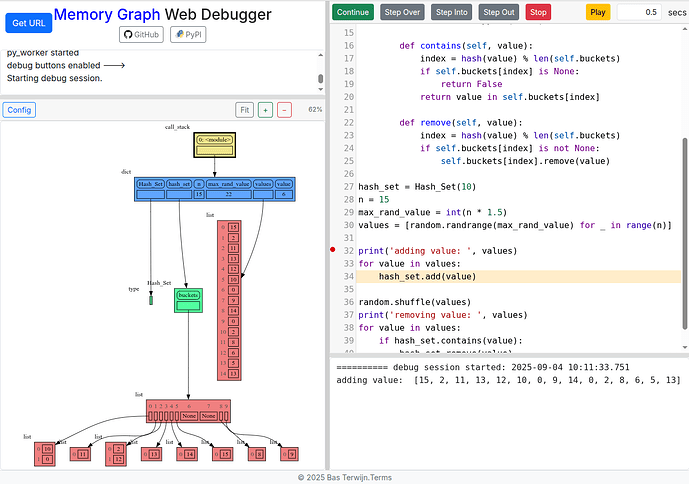Click the 'adding value:' output line
The width and height of the screenshot is (689, 484).
(508, 380)
